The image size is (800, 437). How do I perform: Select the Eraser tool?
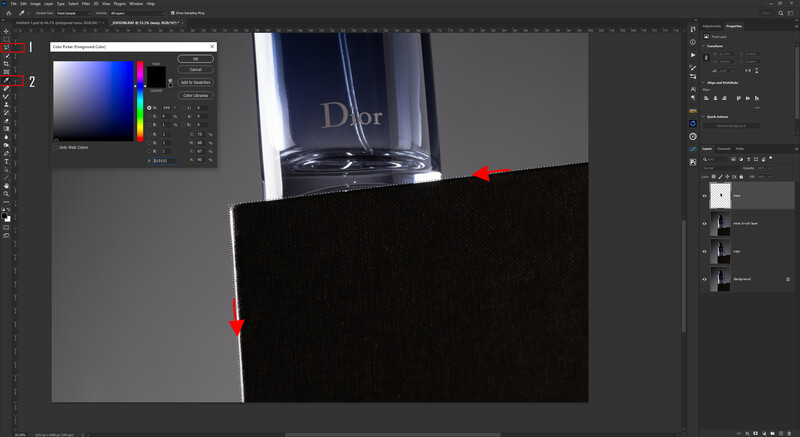pos(6,121)
